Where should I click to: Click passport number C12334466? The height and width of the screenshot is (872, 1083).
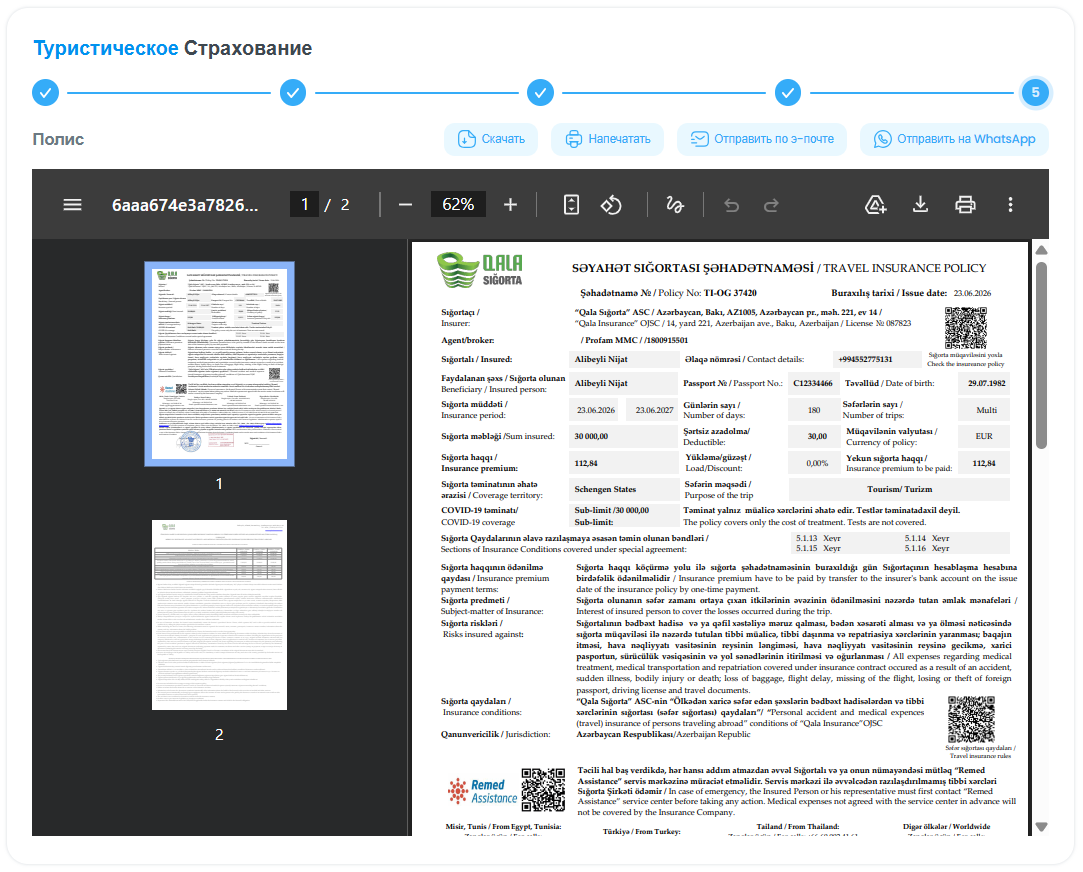(x=813, y=383)
